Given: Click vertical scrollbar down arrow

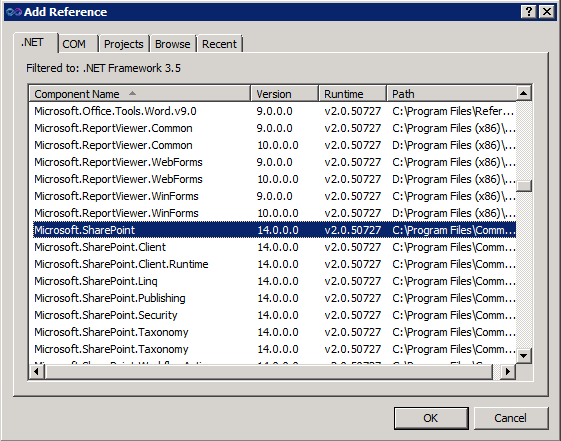Looking at the screenshot, I should click(x=524, y=356).
